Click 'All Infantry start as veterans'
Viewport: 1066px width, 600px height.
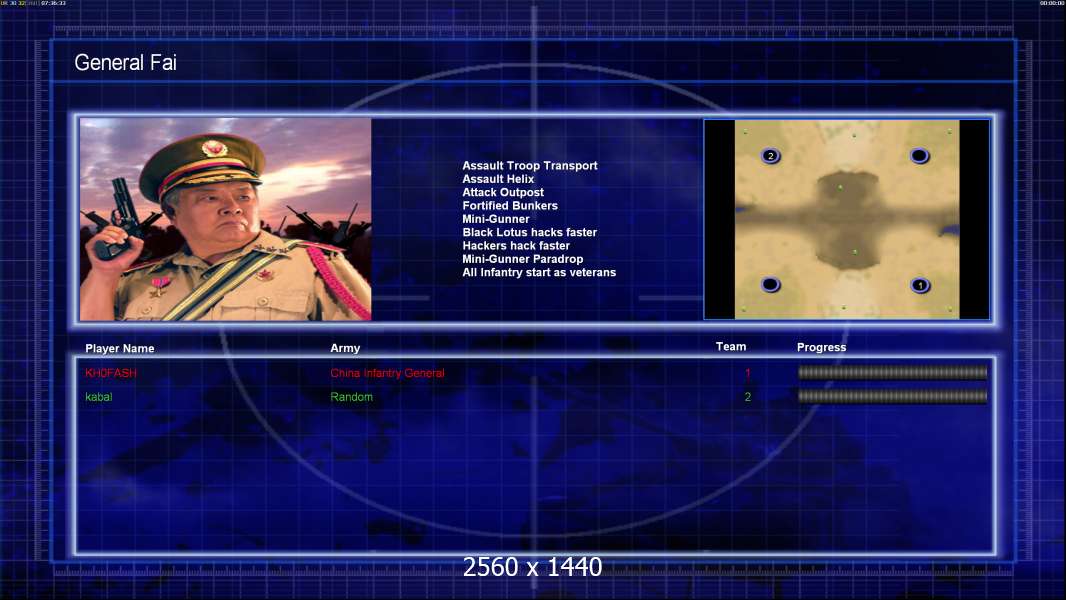tap(539, 272)
